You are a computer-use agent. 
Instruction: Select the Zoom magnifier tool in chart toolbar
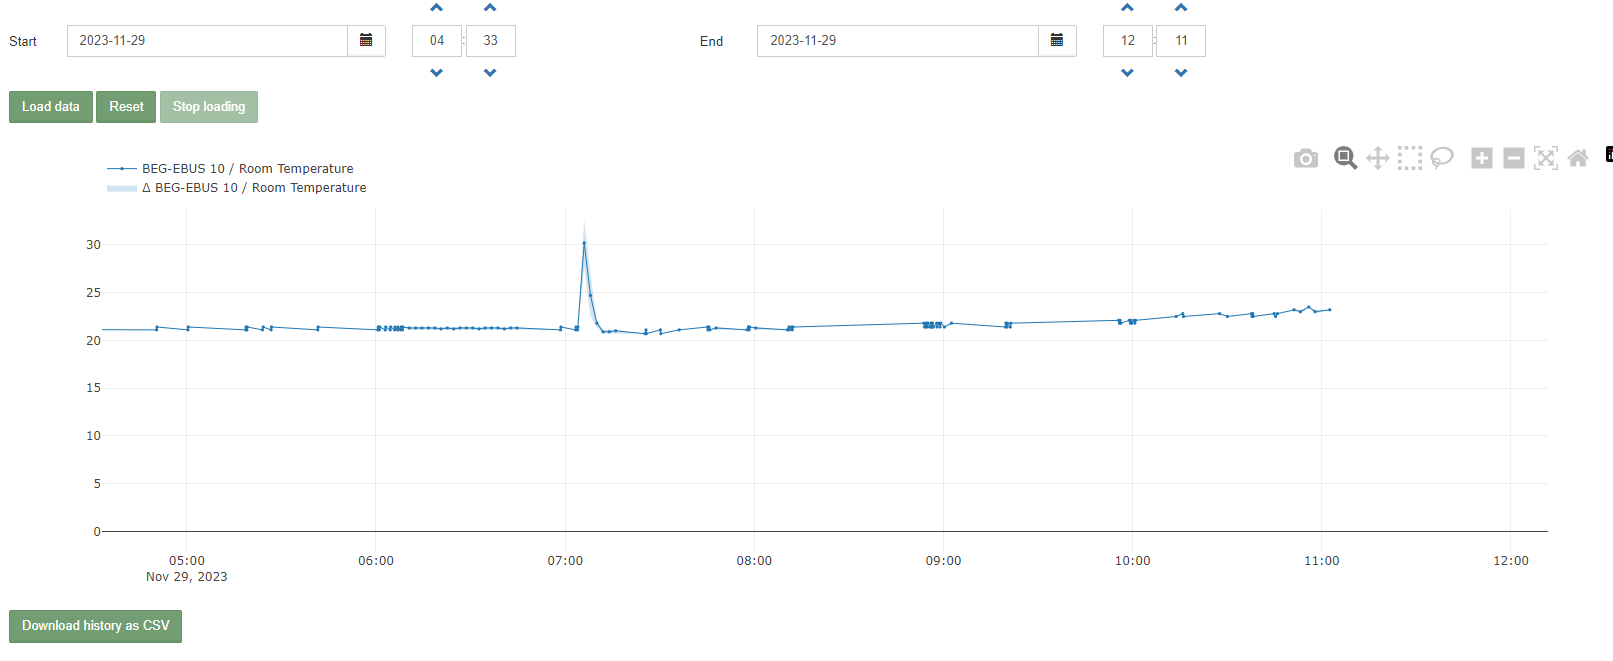[x=1345, y=158]
